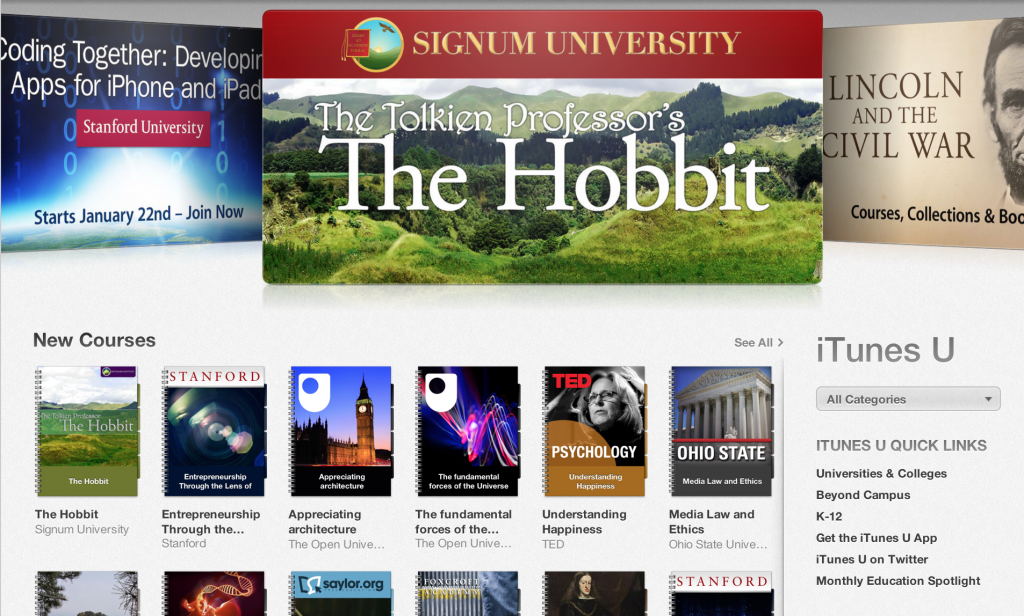
Task: Open The Hobbit course cover thumbnail
Action: (x=87, y=431)
